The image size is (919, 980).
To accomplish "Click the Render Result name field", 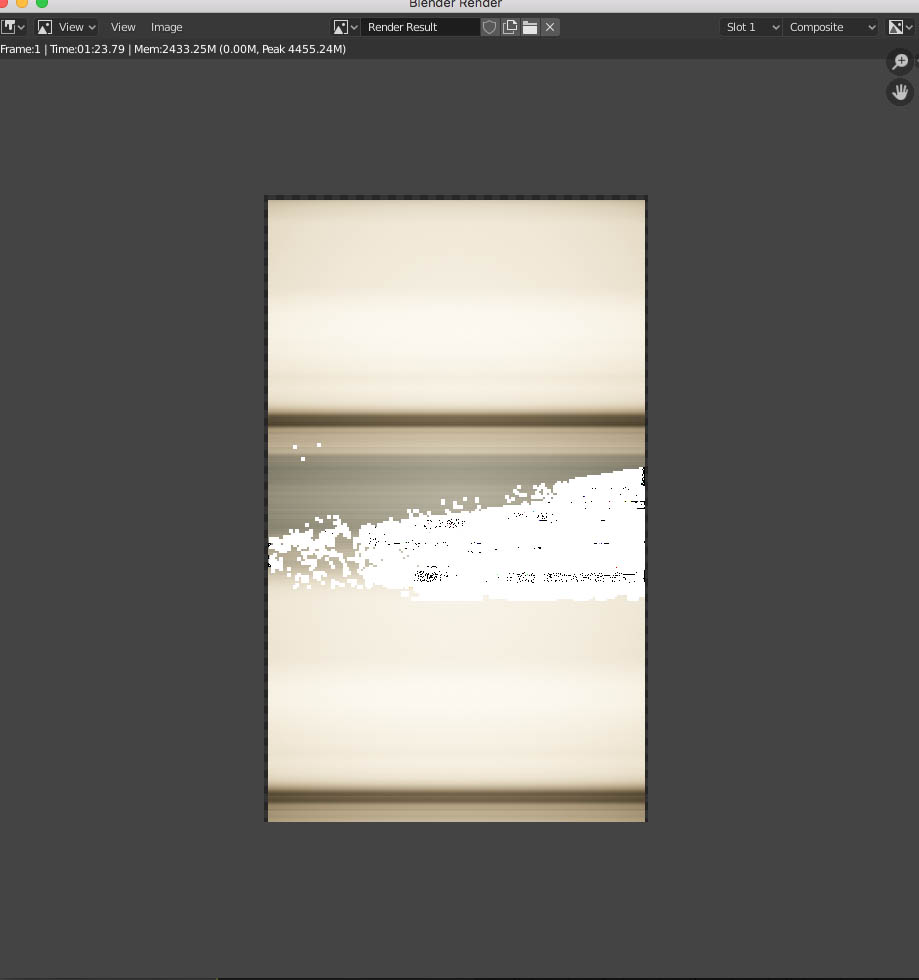I will pos(420,27).
